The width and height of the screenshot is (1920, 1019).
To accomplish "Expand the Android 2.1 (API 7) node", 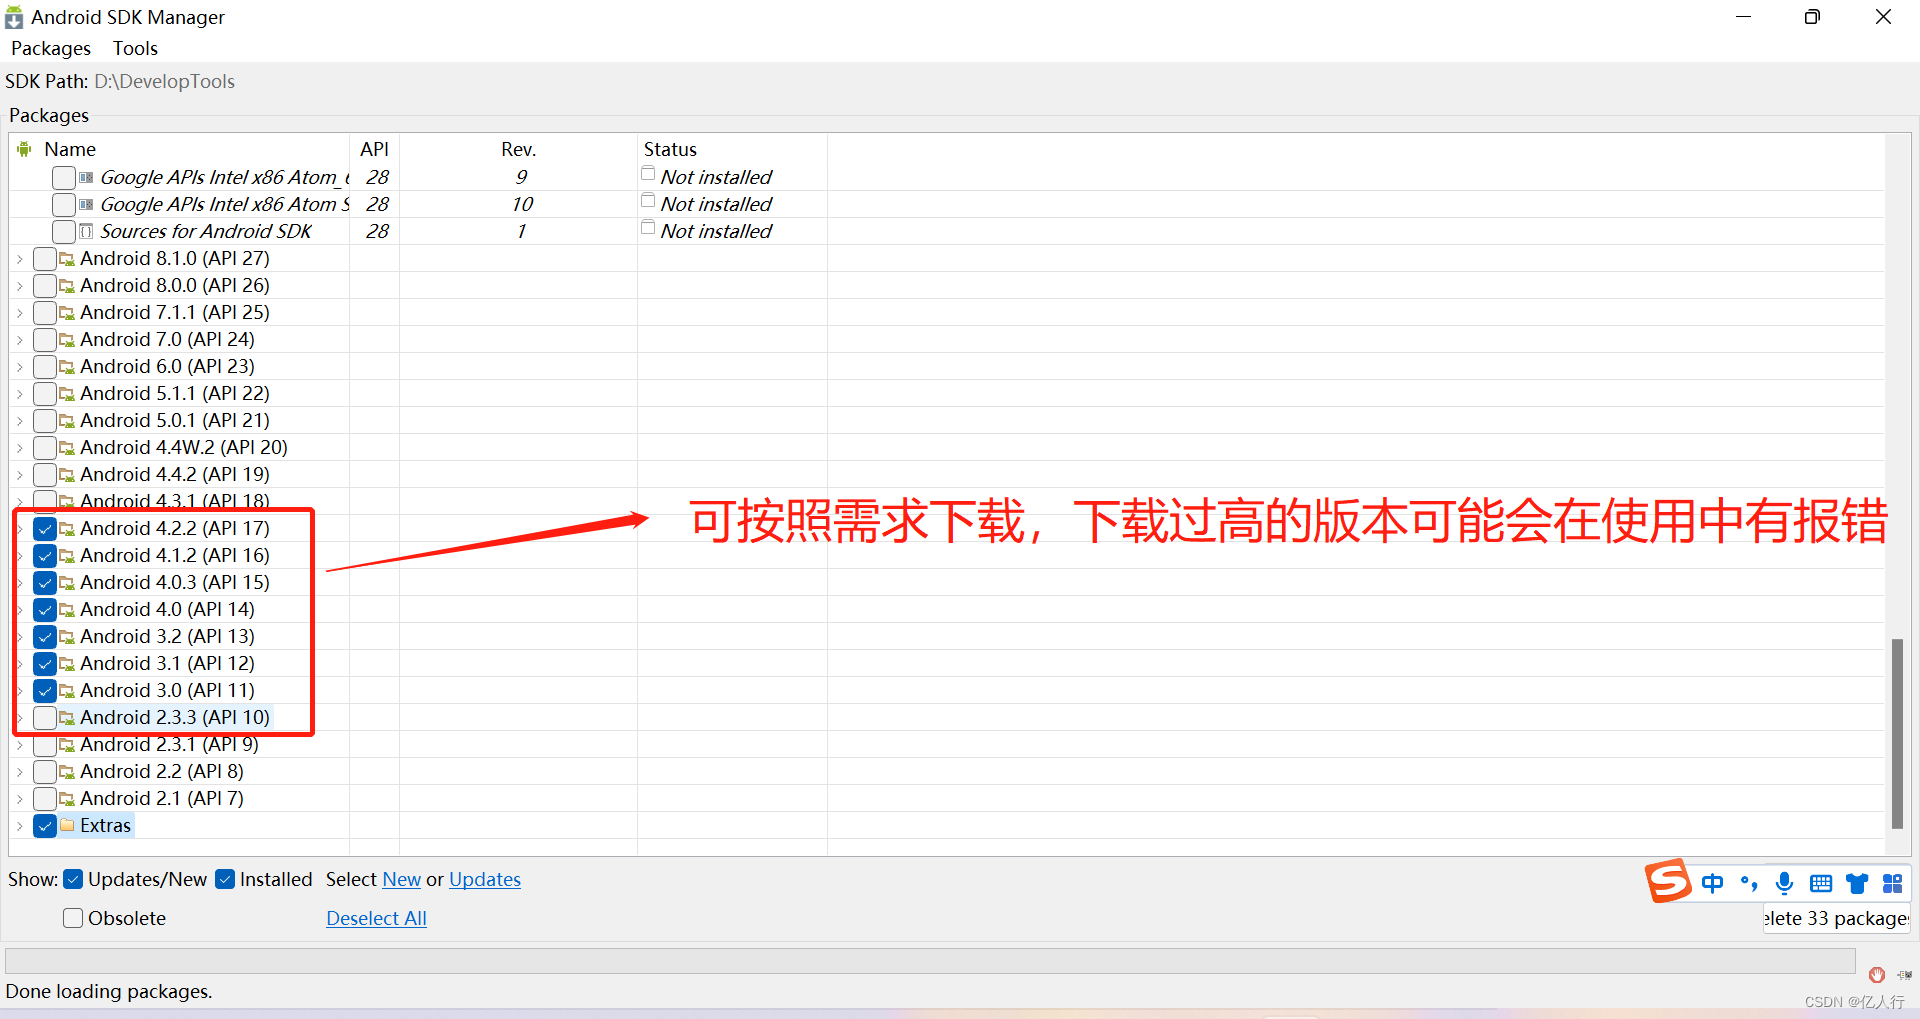I will coord(19,799).
